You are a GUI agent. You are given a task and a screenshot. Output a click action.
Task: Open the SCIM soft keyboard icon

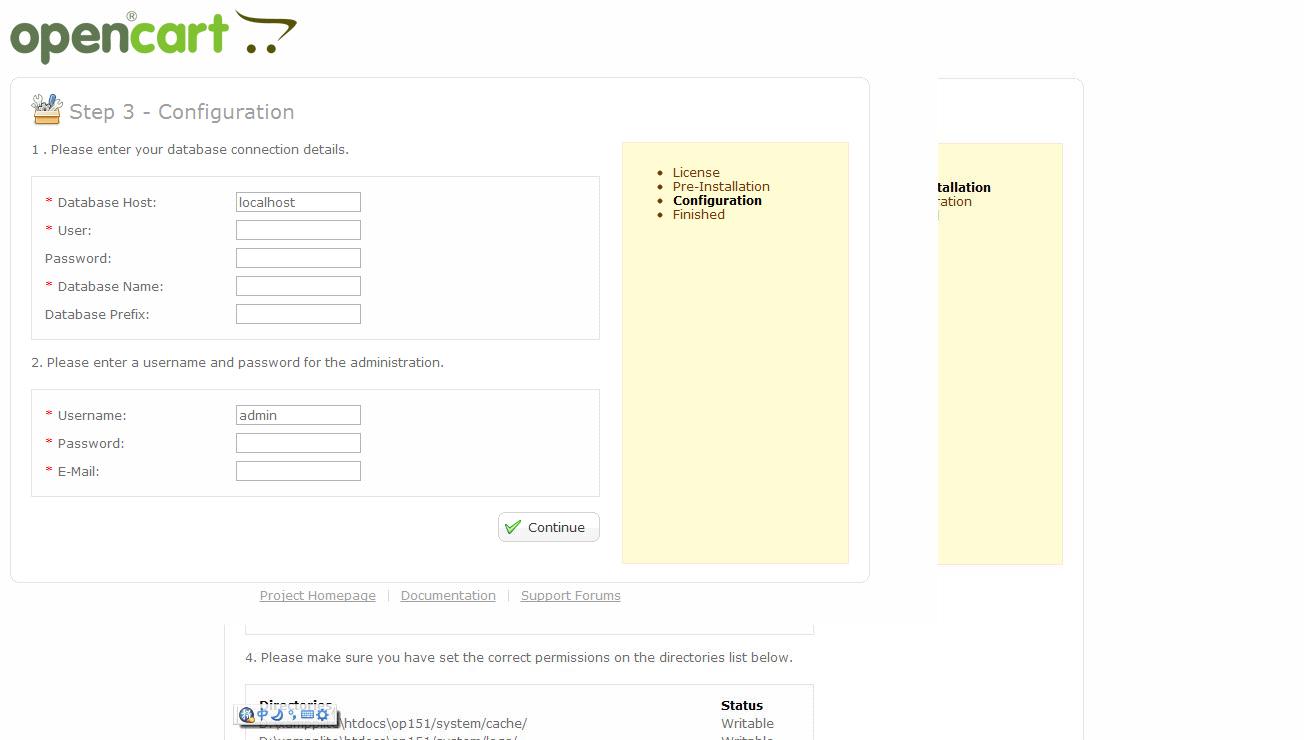tap(308, 714)
